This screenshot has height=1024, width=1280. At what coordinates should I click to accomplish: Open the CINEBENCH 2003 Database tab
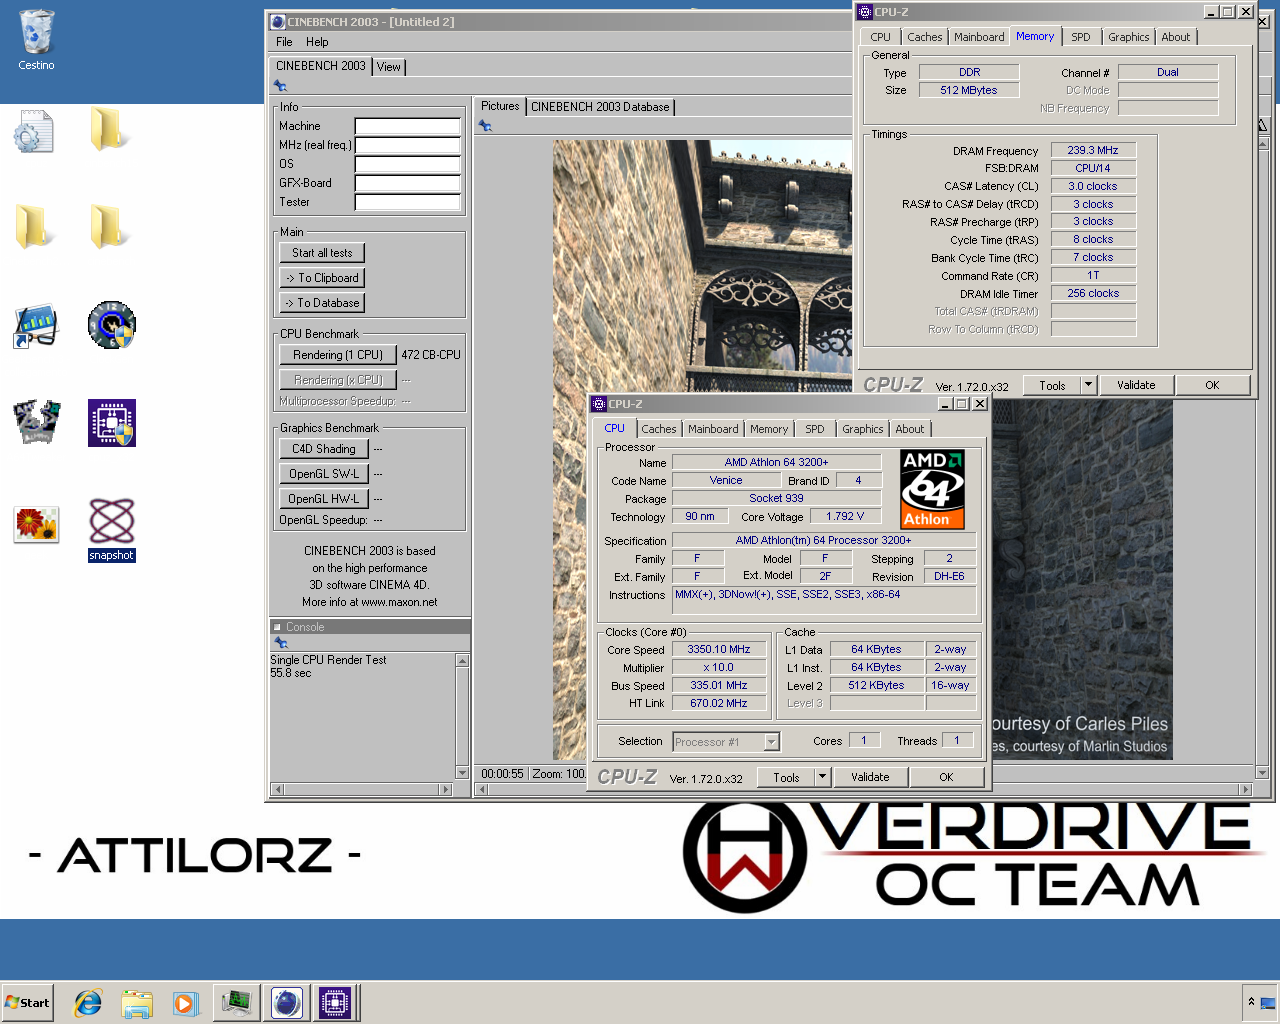(600, 107)
